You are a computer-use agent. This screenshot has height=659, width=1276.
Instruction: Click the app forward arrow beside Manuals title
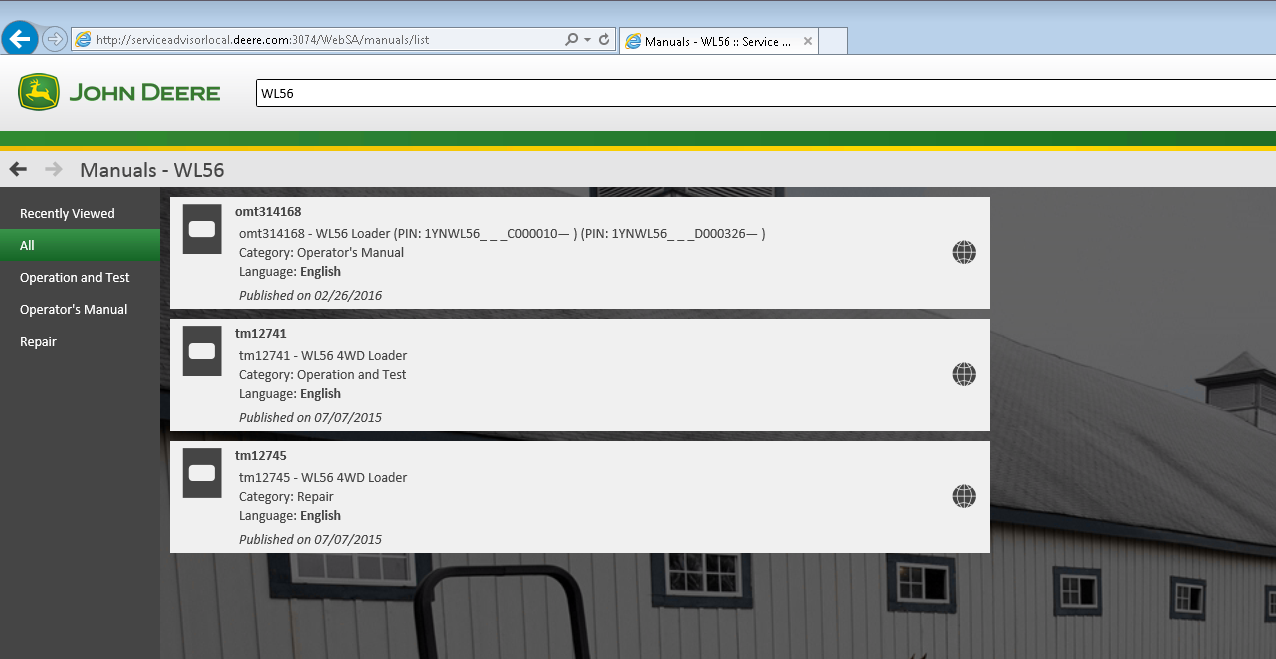point(54,169)
